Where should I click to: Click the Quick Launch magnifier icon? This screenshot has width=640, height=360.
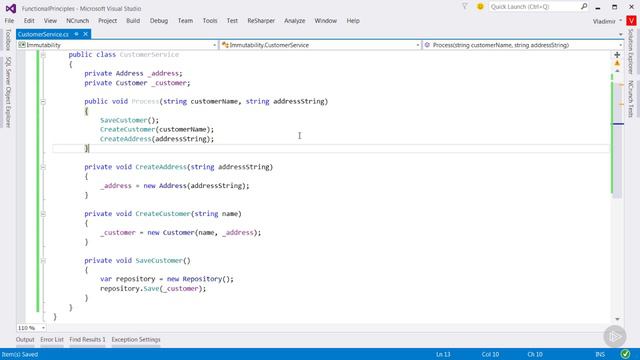tap(584, 7)
